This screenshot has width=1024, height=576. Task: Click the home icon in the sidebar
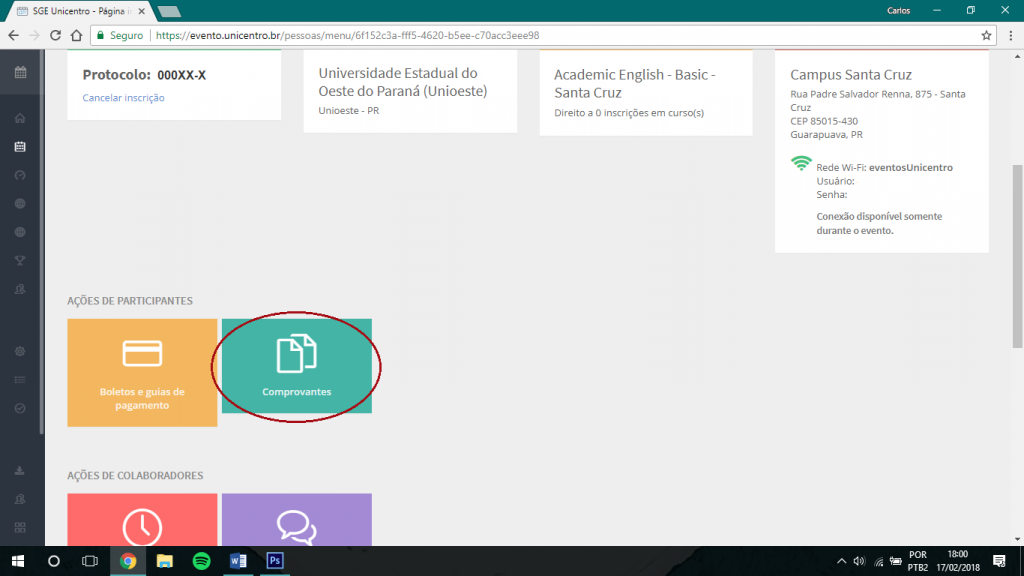[20, 118]
